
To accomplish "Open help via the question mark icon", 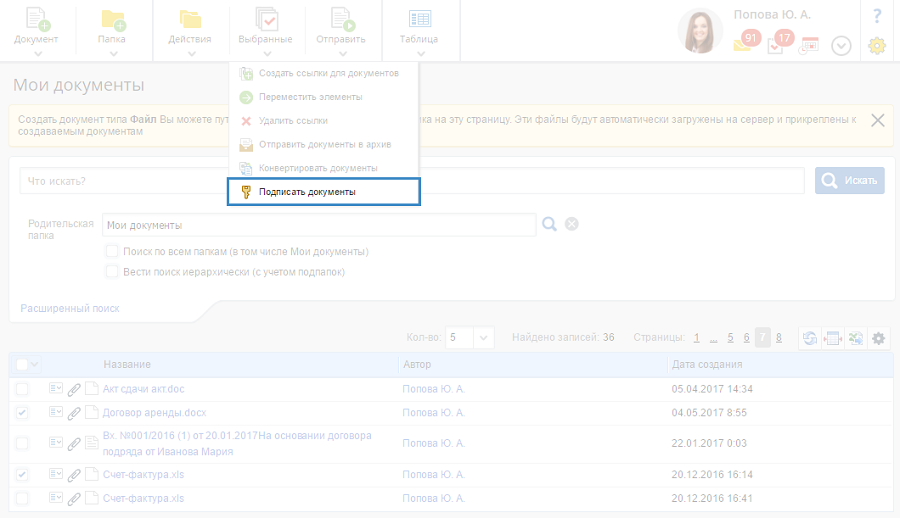I will tap(877, 15).
